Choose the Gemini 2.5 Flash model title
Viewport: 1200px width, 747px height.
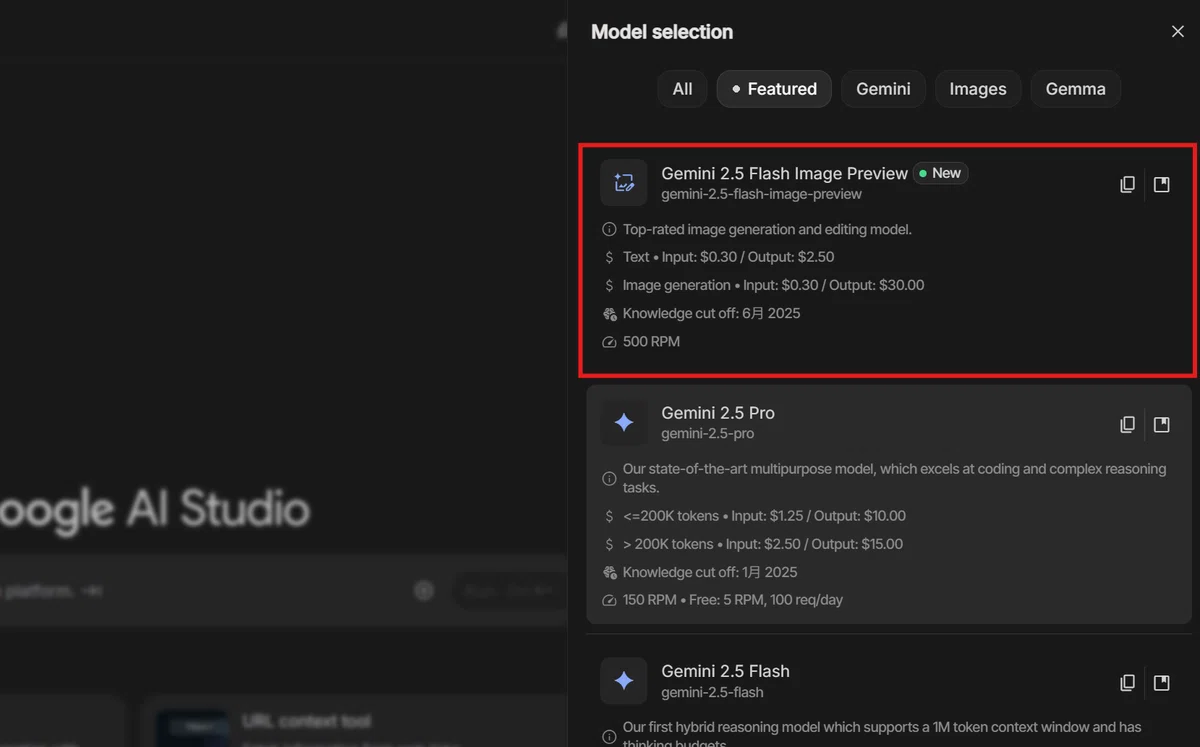[725, 671]
